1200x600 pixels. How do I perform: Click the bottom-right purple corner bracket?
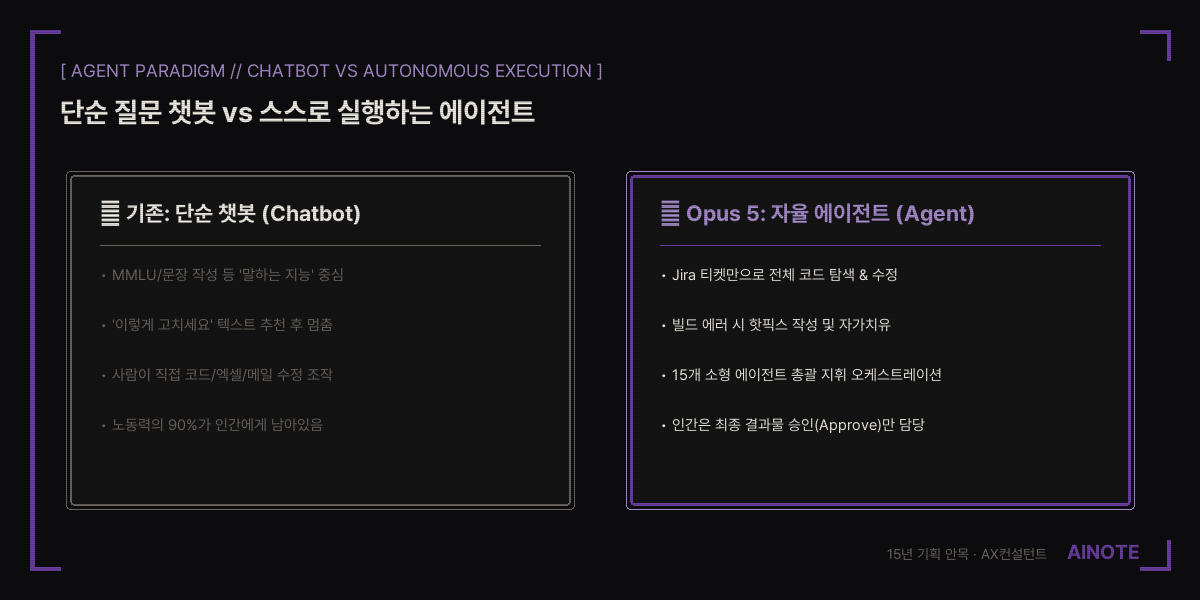click(x=1156, y=555)
